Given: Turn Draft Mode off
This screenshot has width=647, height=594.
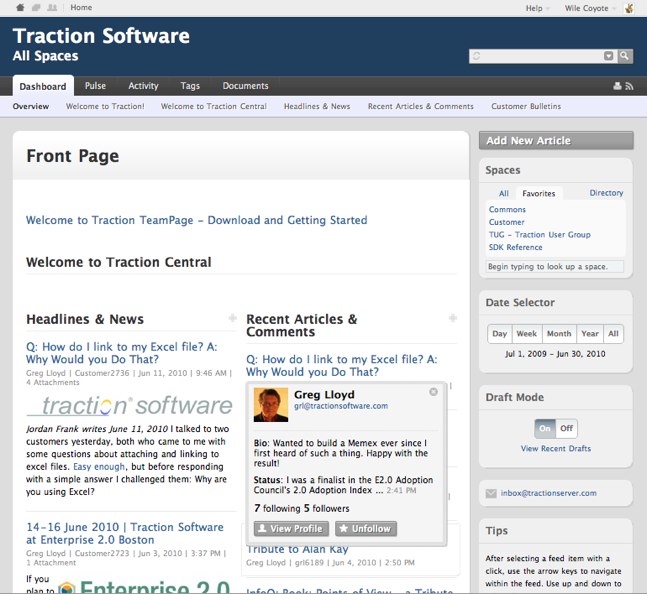Looking at the screenshot, I should tap(567, 428).
